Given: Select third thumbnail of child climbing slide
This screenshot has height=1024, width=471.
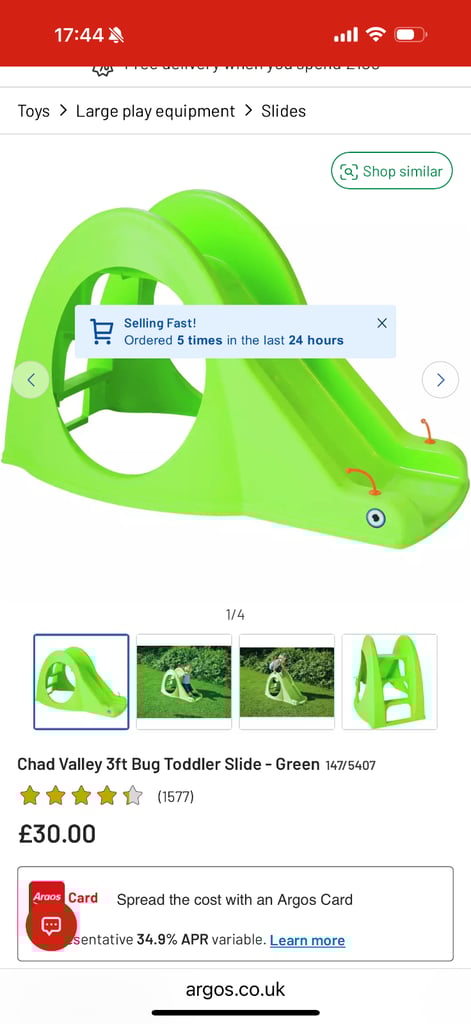Looking at the screenshot, I should coord(287,682).
